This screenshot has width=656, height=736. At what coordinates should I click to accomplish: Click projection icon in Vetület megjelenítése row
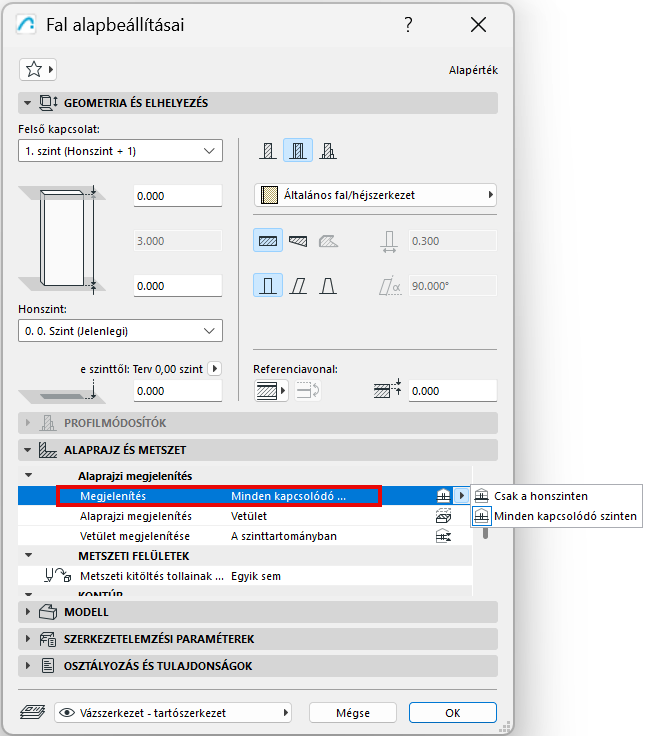(443, 536)
